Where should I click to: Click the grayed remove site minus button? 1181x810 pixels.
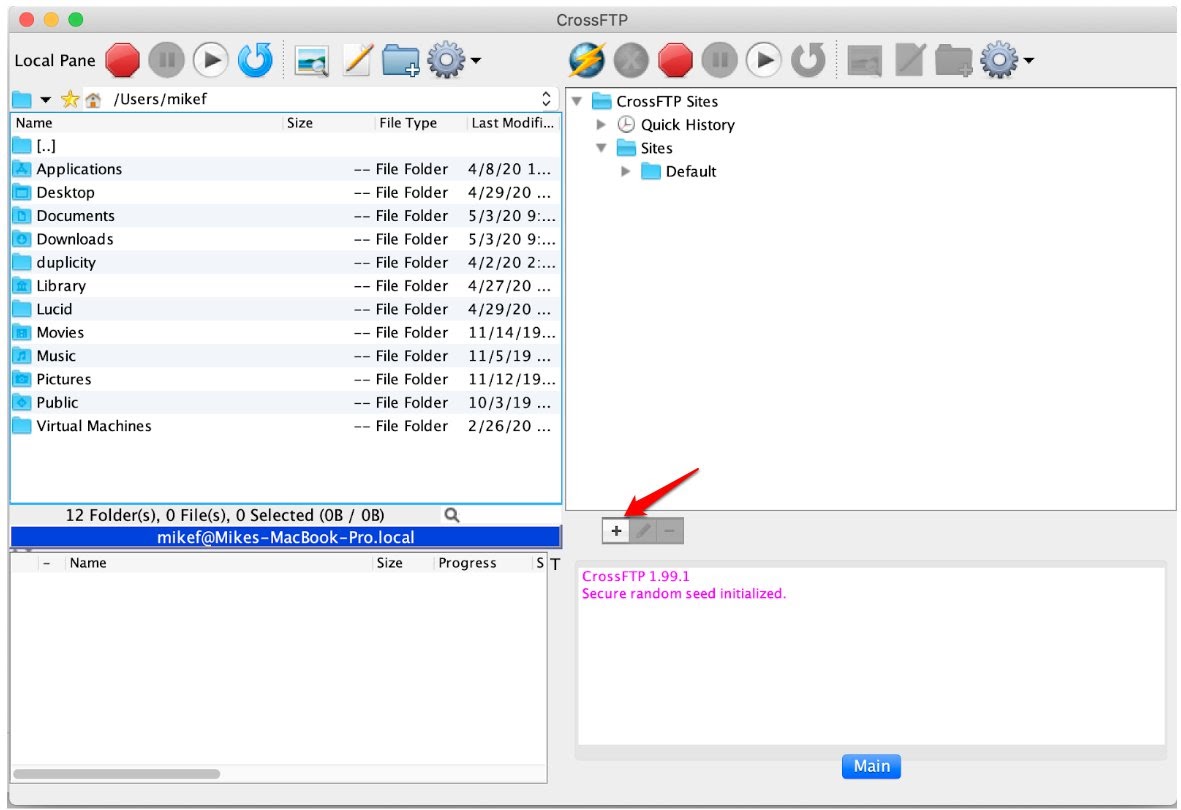point(670,531)
